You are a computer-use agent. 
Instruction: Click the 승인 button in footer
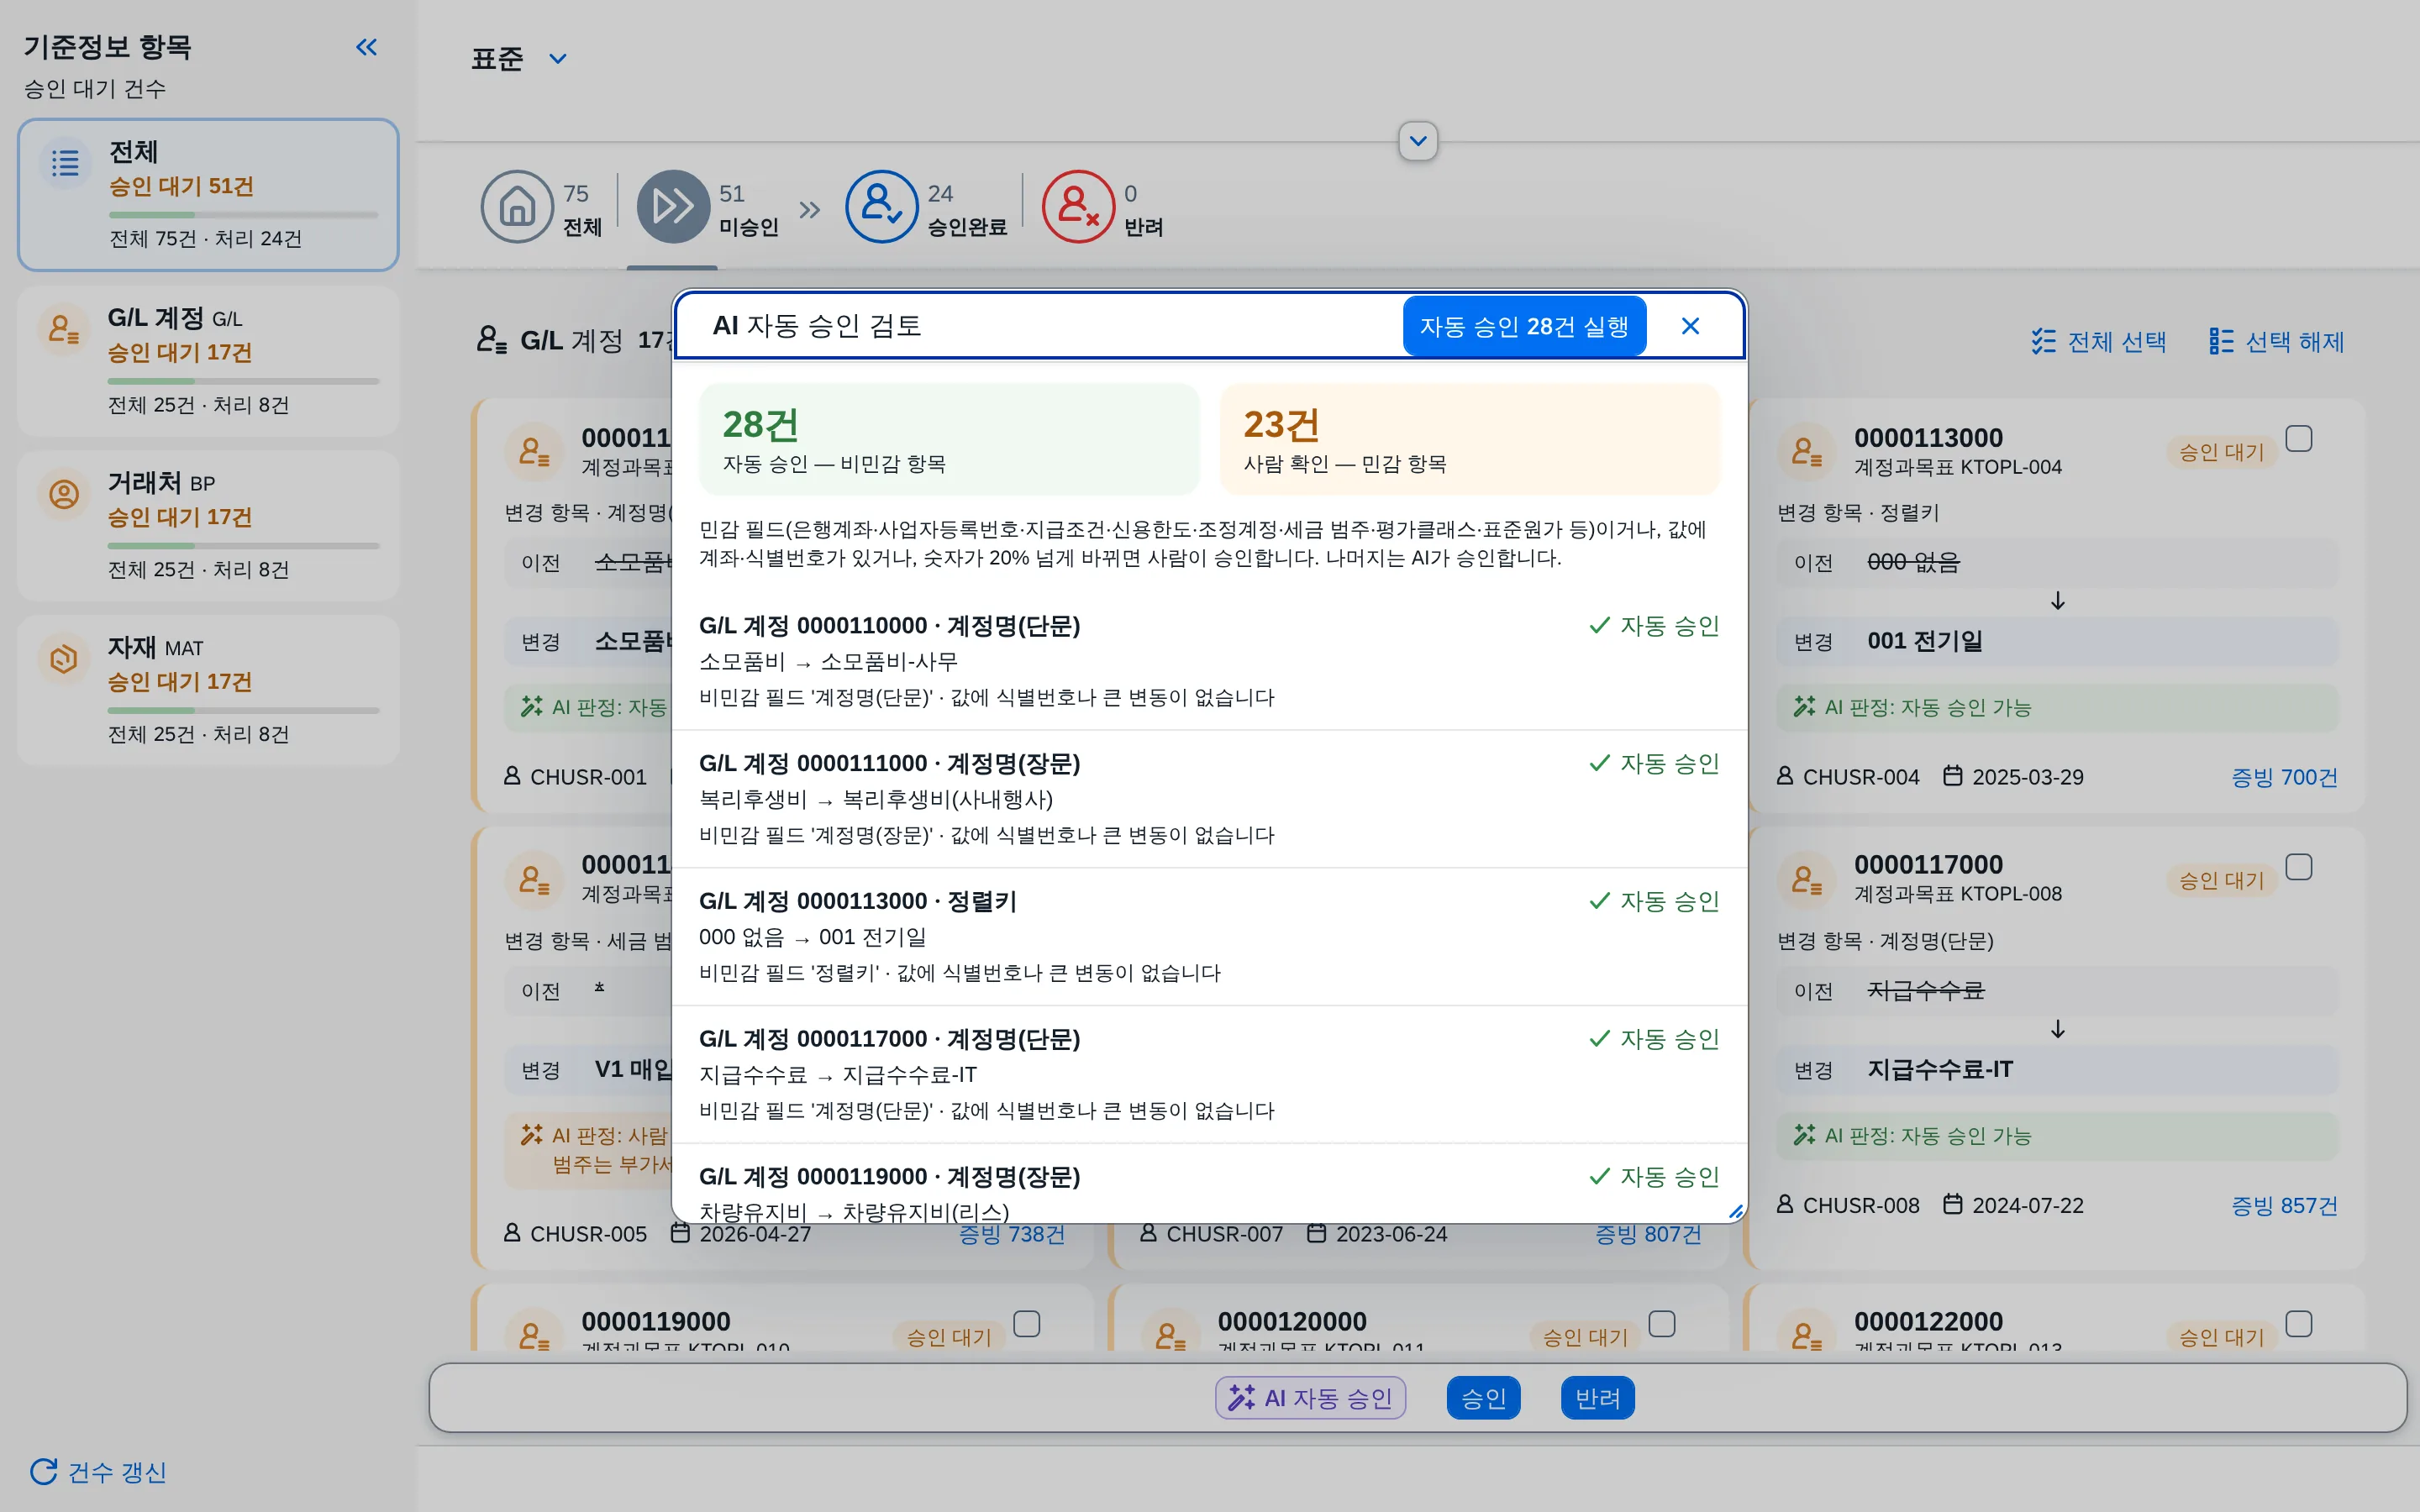tap(1483, 1397)
